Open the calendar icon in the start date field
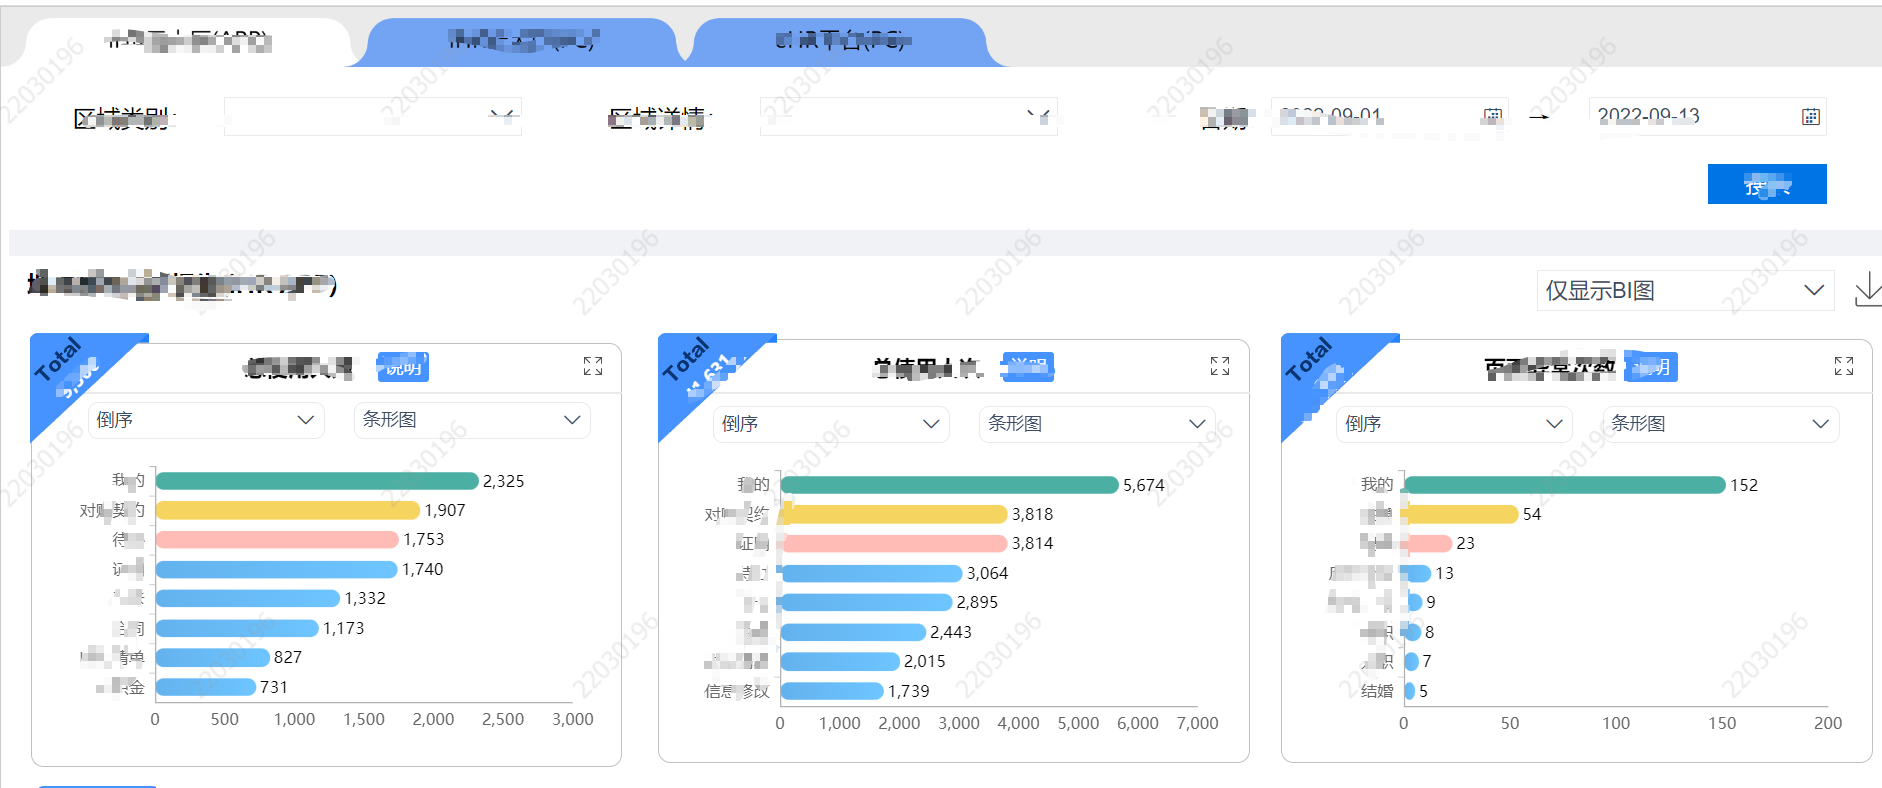 click(1492, 117)
